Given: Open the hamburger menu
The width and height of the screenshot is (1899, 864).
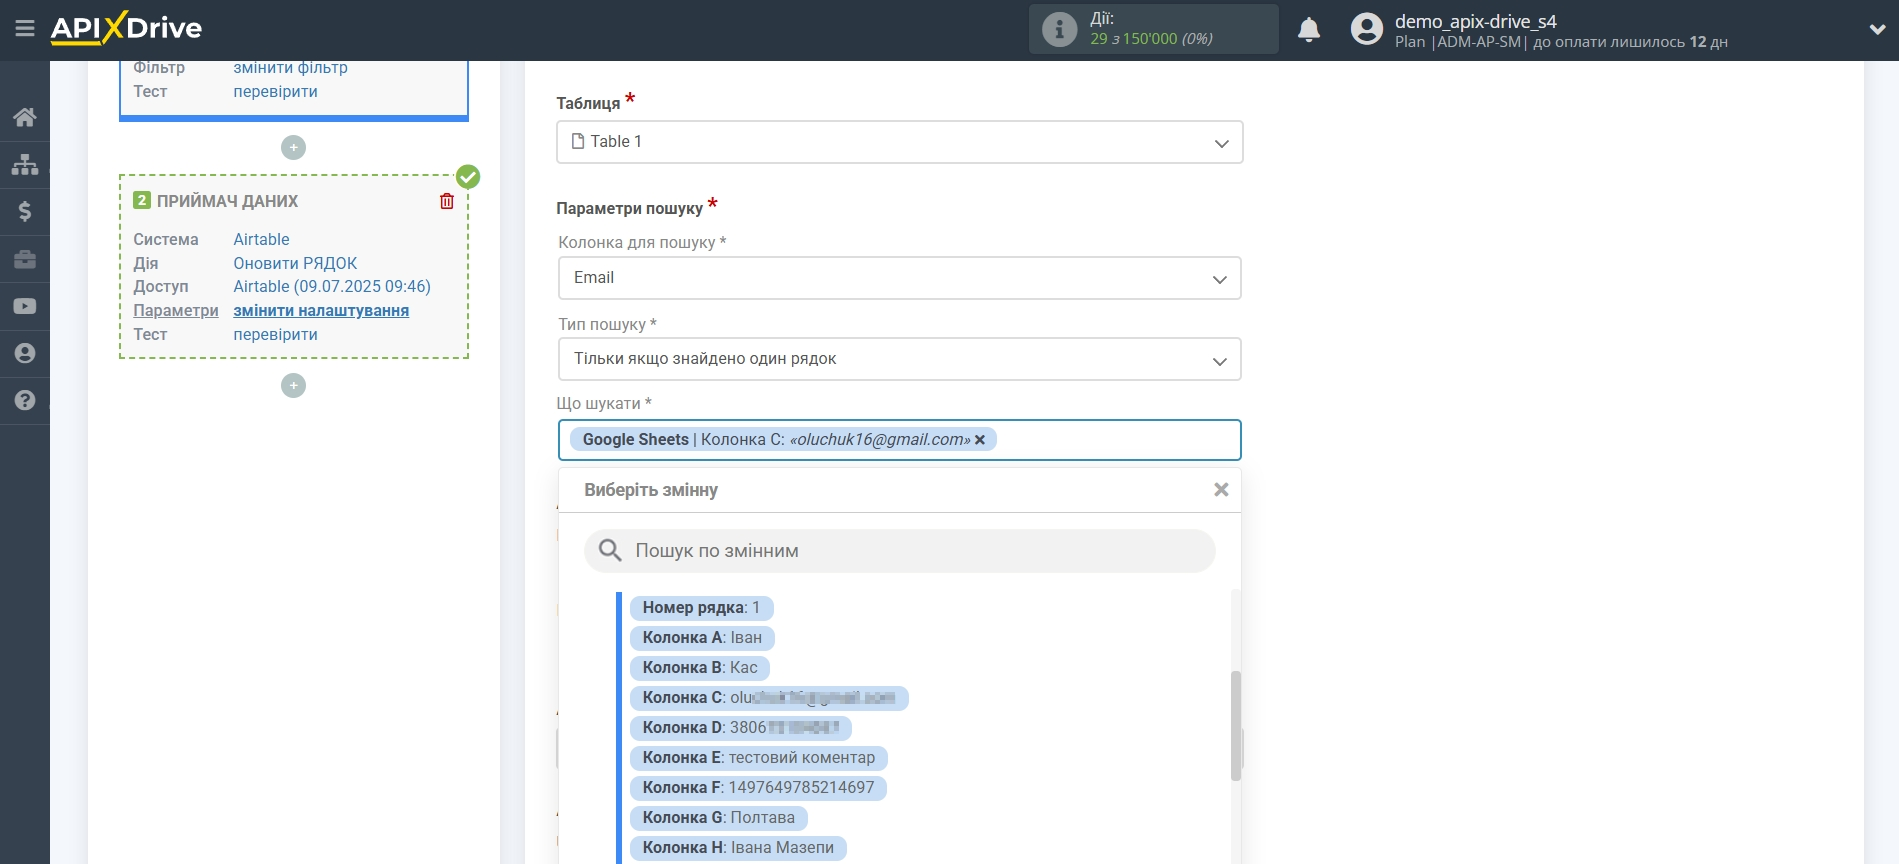Looking at the screenshot, I should (x=25, y=29).
